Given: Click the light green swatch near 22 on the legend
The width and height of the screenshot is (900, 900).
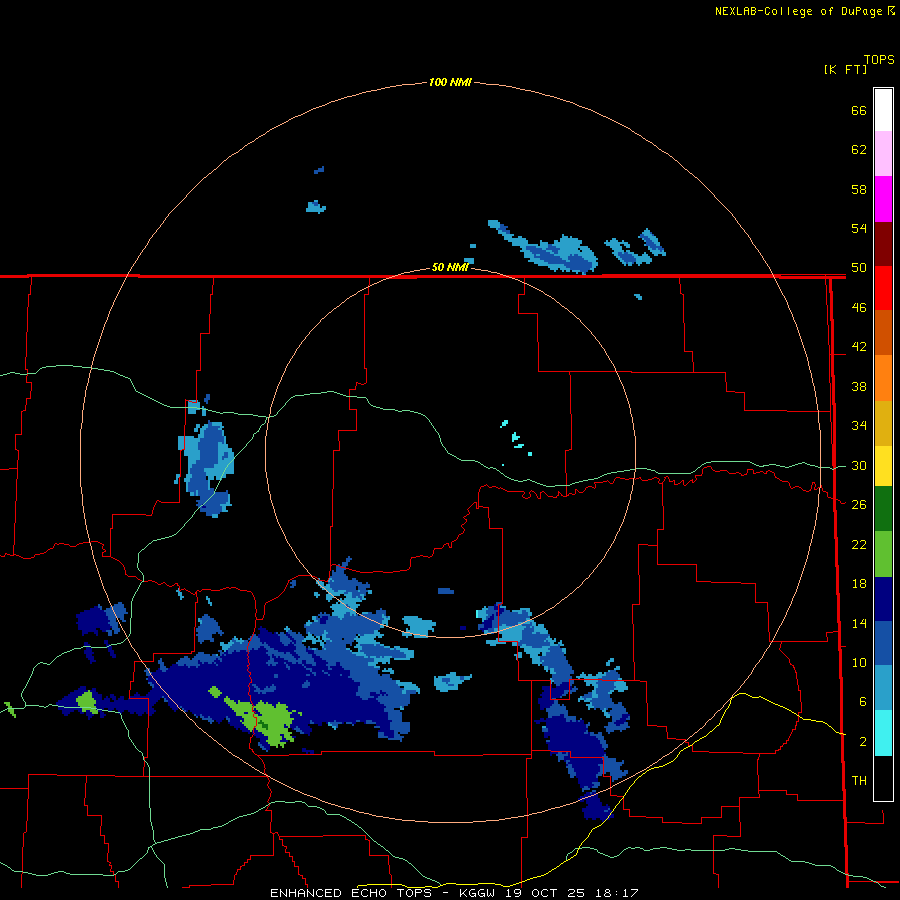Looking at the screenshot, I should click(883, 554).
